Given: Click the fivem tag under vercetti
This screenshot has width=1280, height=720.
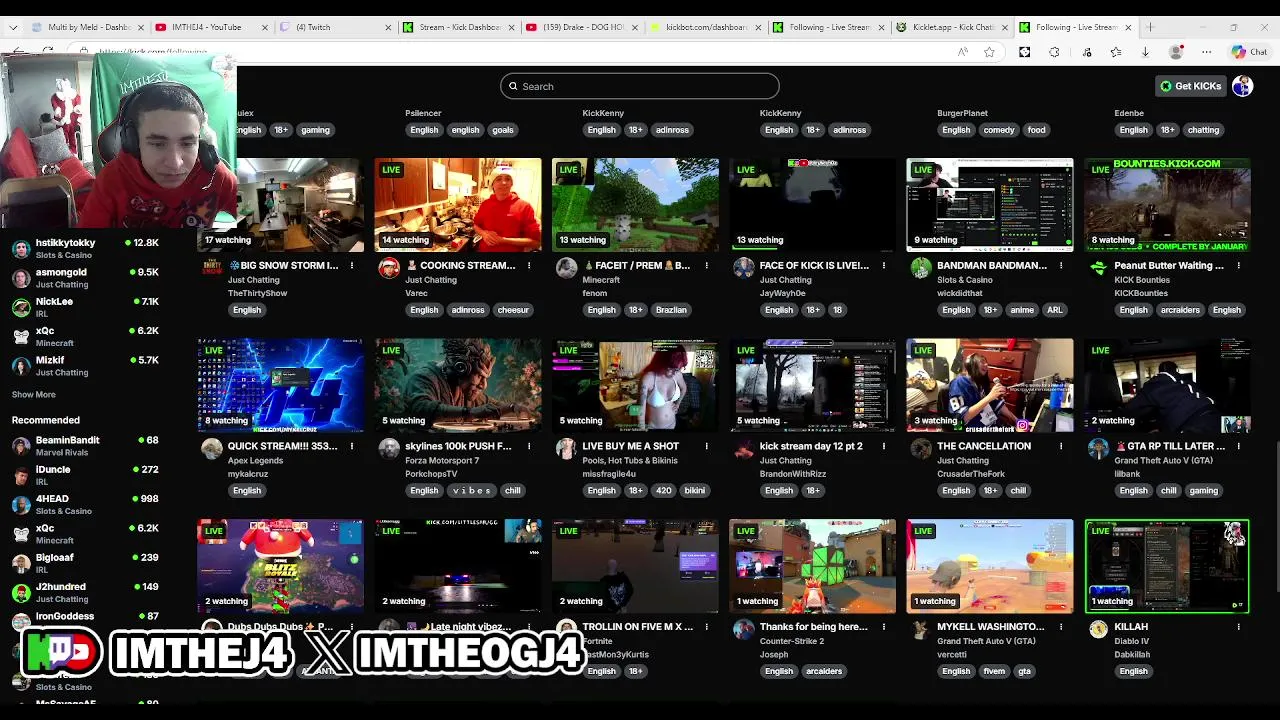Looking at the screenshot, I should (993, 671).
